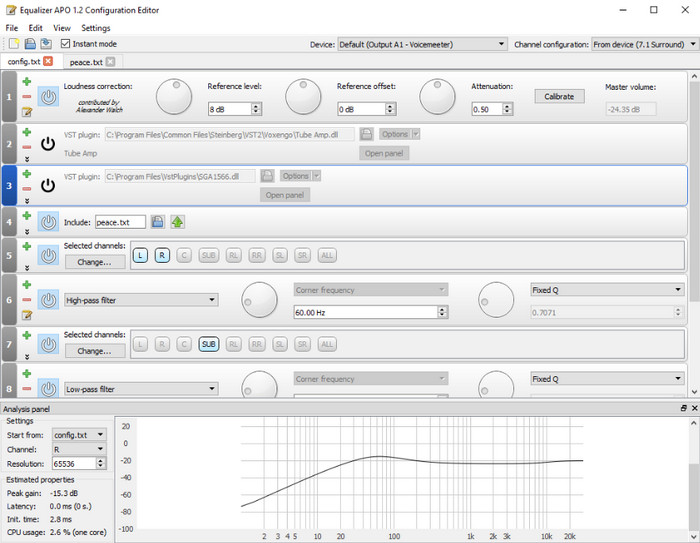The image size is (700, 543).
Task: Open the edit-text icon on row 1
Action: click(x=27, y=112)
